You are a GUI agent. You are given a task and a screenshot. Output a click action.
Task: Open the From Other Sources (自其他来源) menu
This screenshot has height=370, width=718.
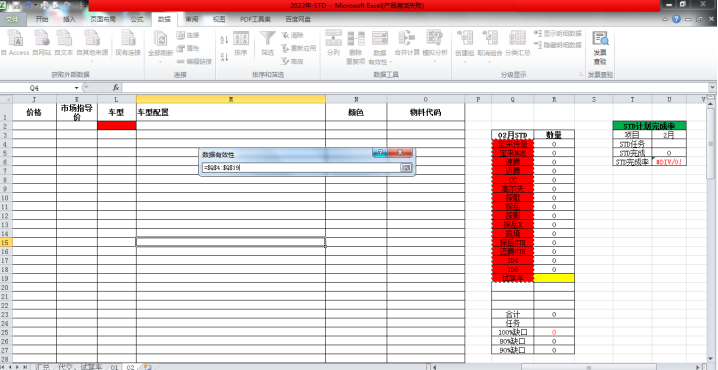click(x=92, y=45)
